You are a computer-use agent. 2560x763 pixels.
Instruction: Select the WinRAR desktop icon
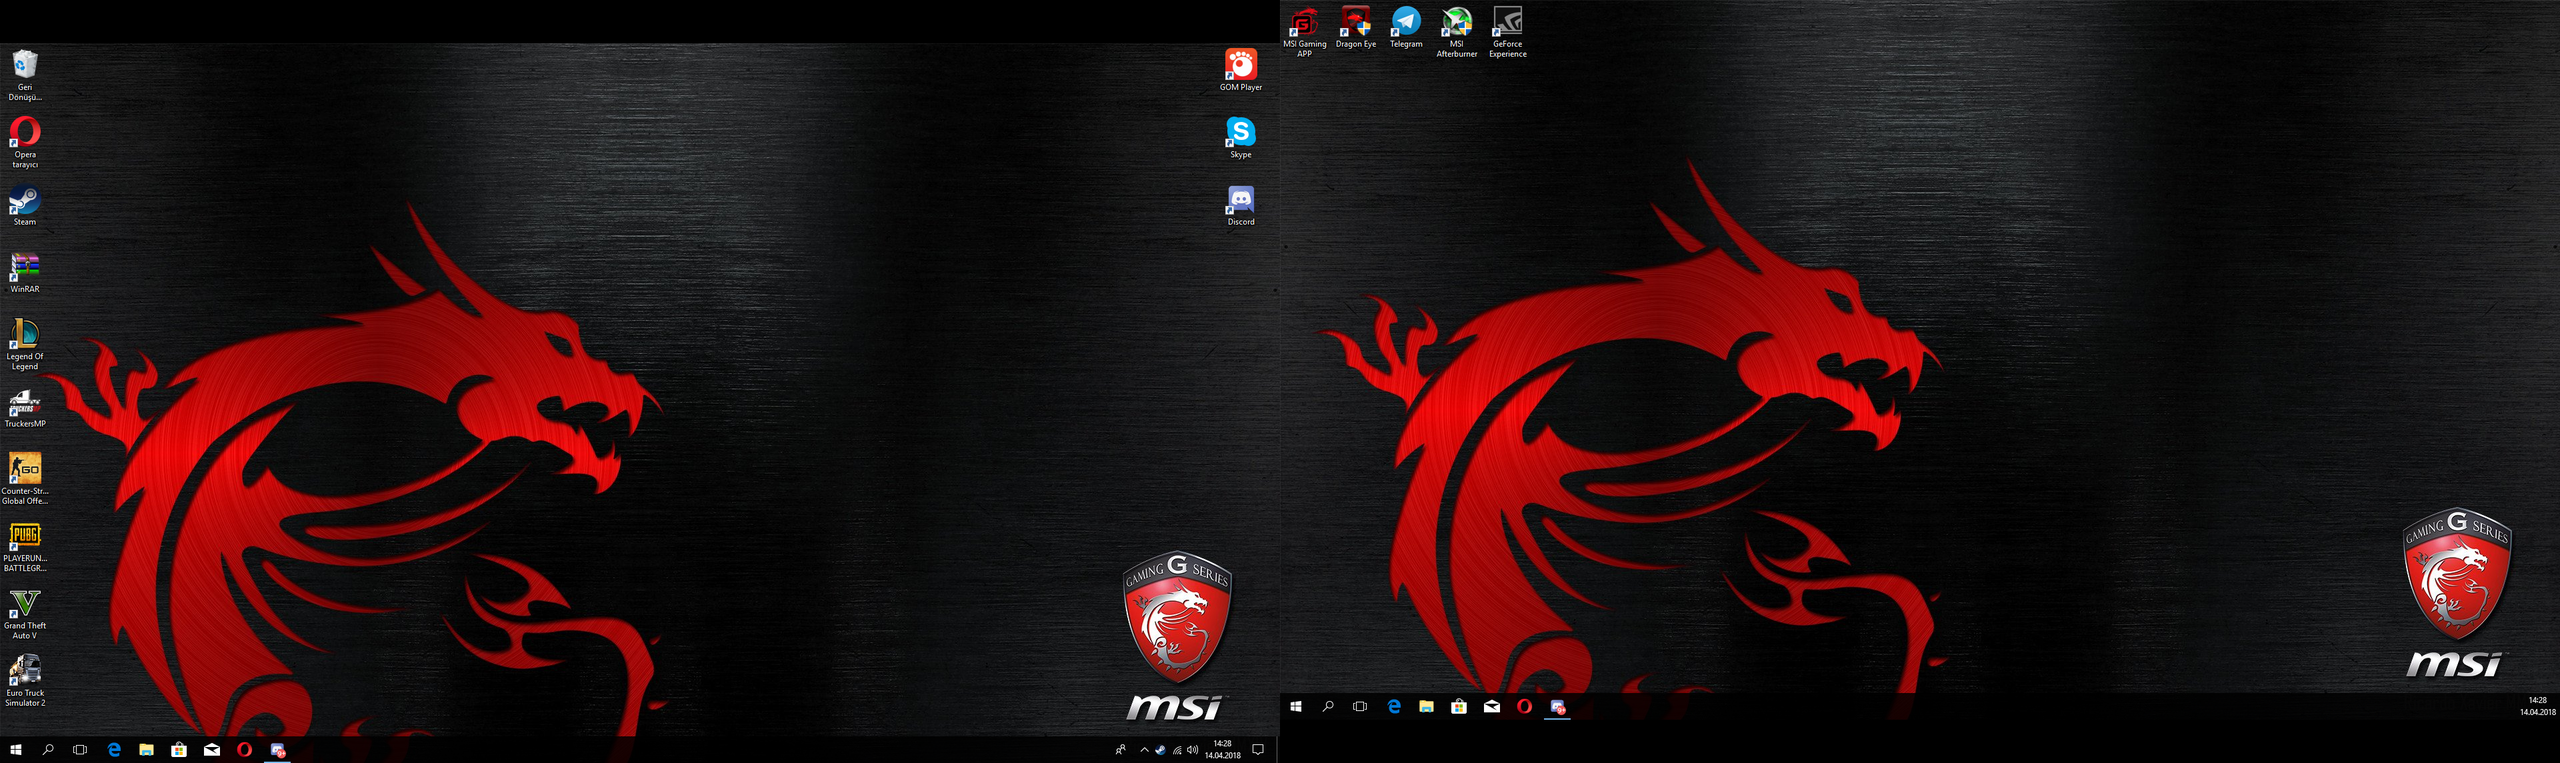(x=25, y=273)
